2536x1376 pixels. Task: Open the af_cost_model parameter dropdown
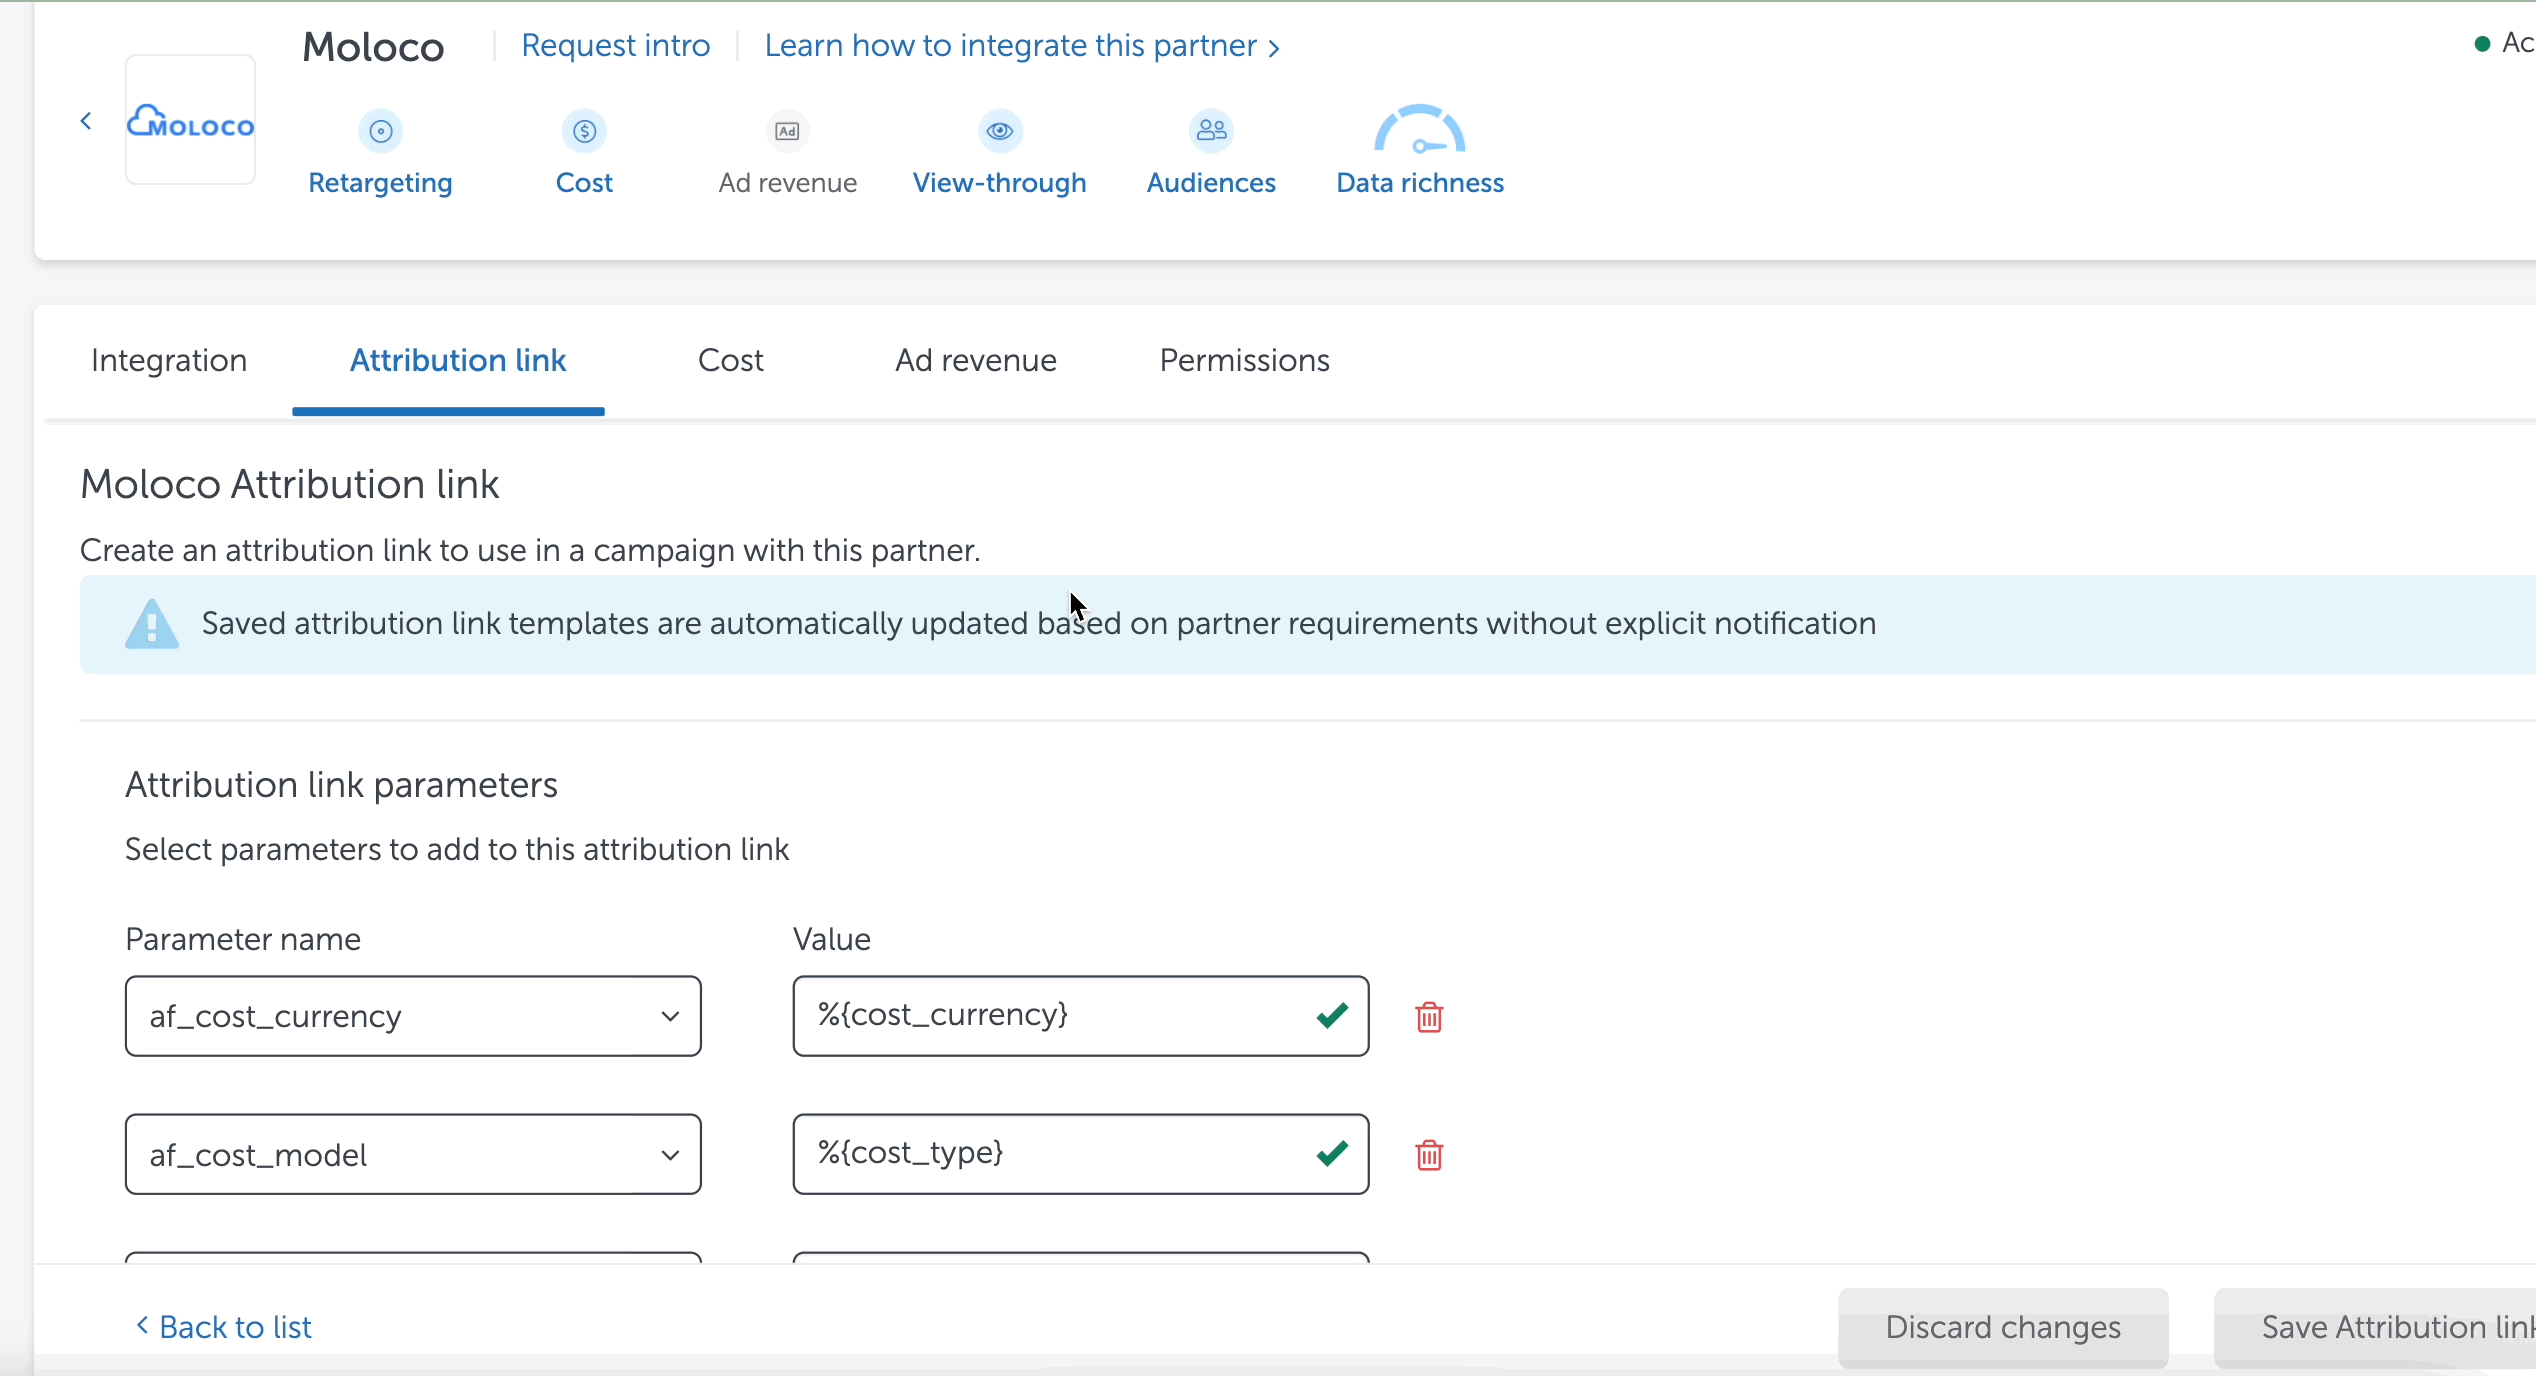(x=413, y=1154)
